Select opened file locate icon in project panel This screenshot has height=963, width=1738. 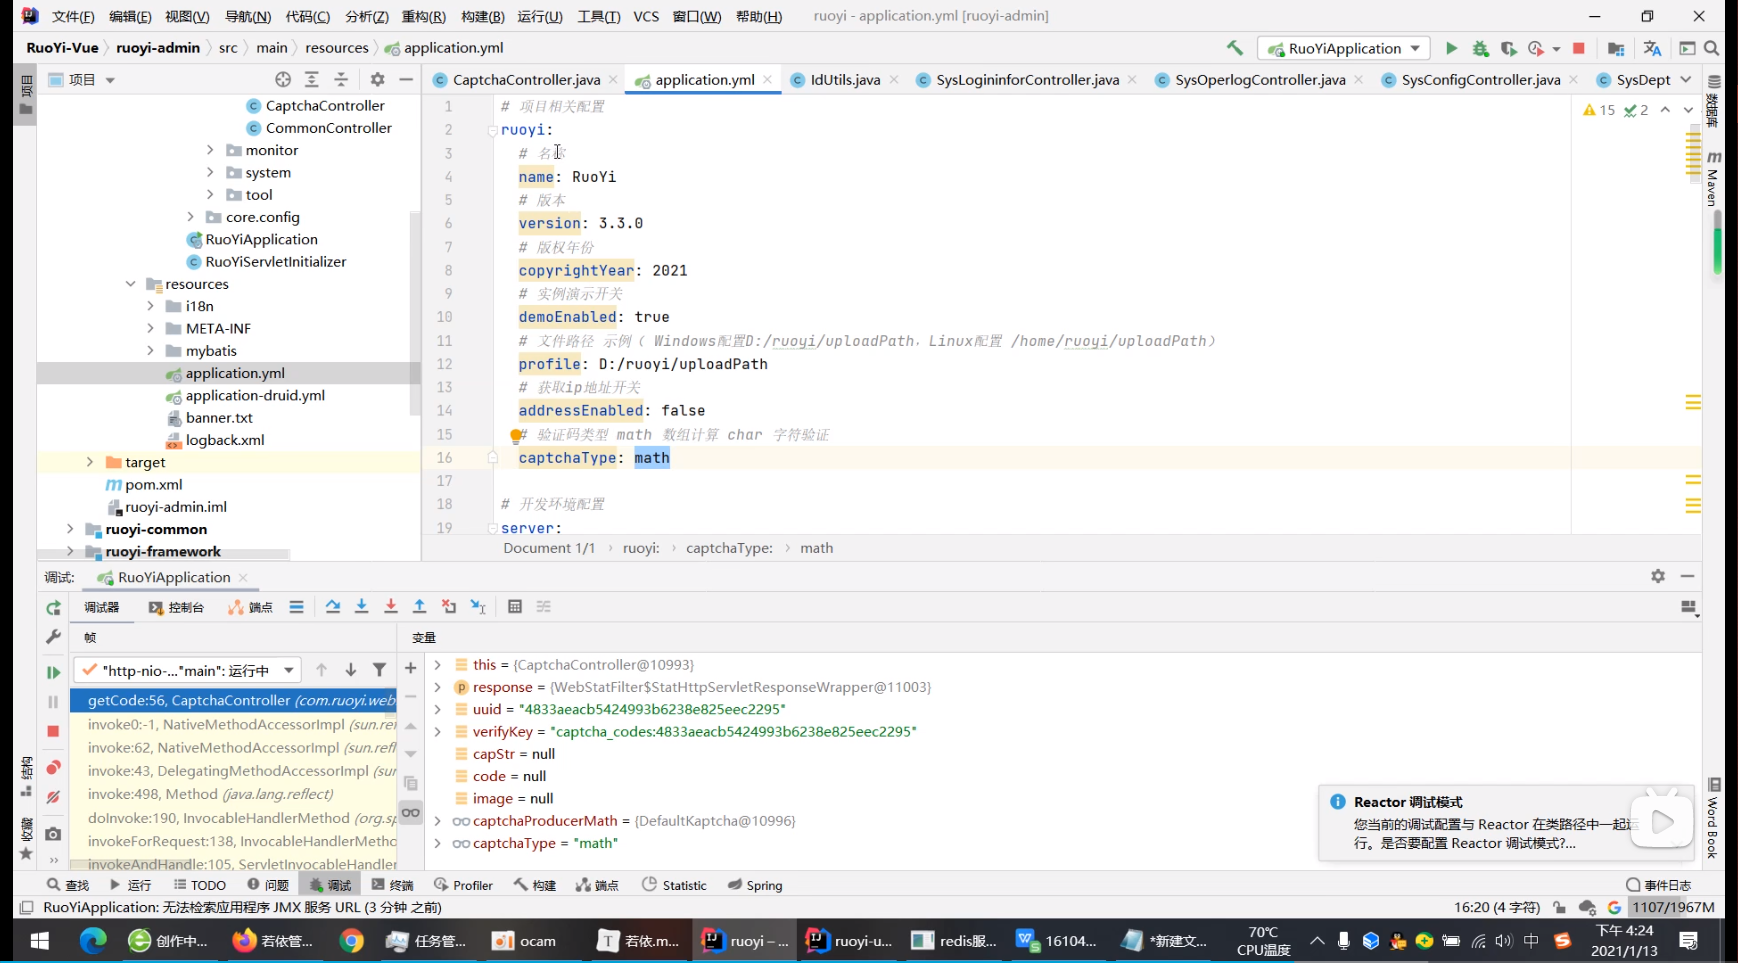point(283,79)
